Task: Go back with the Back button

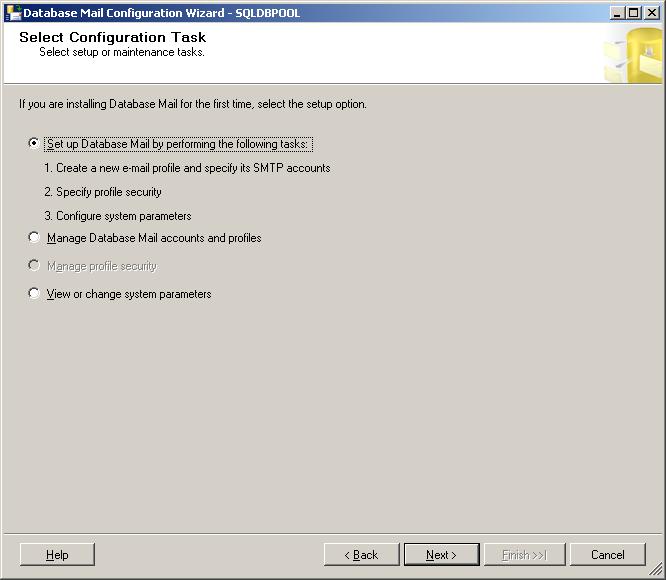Action: pyautogui.click(x=361, y=555)
